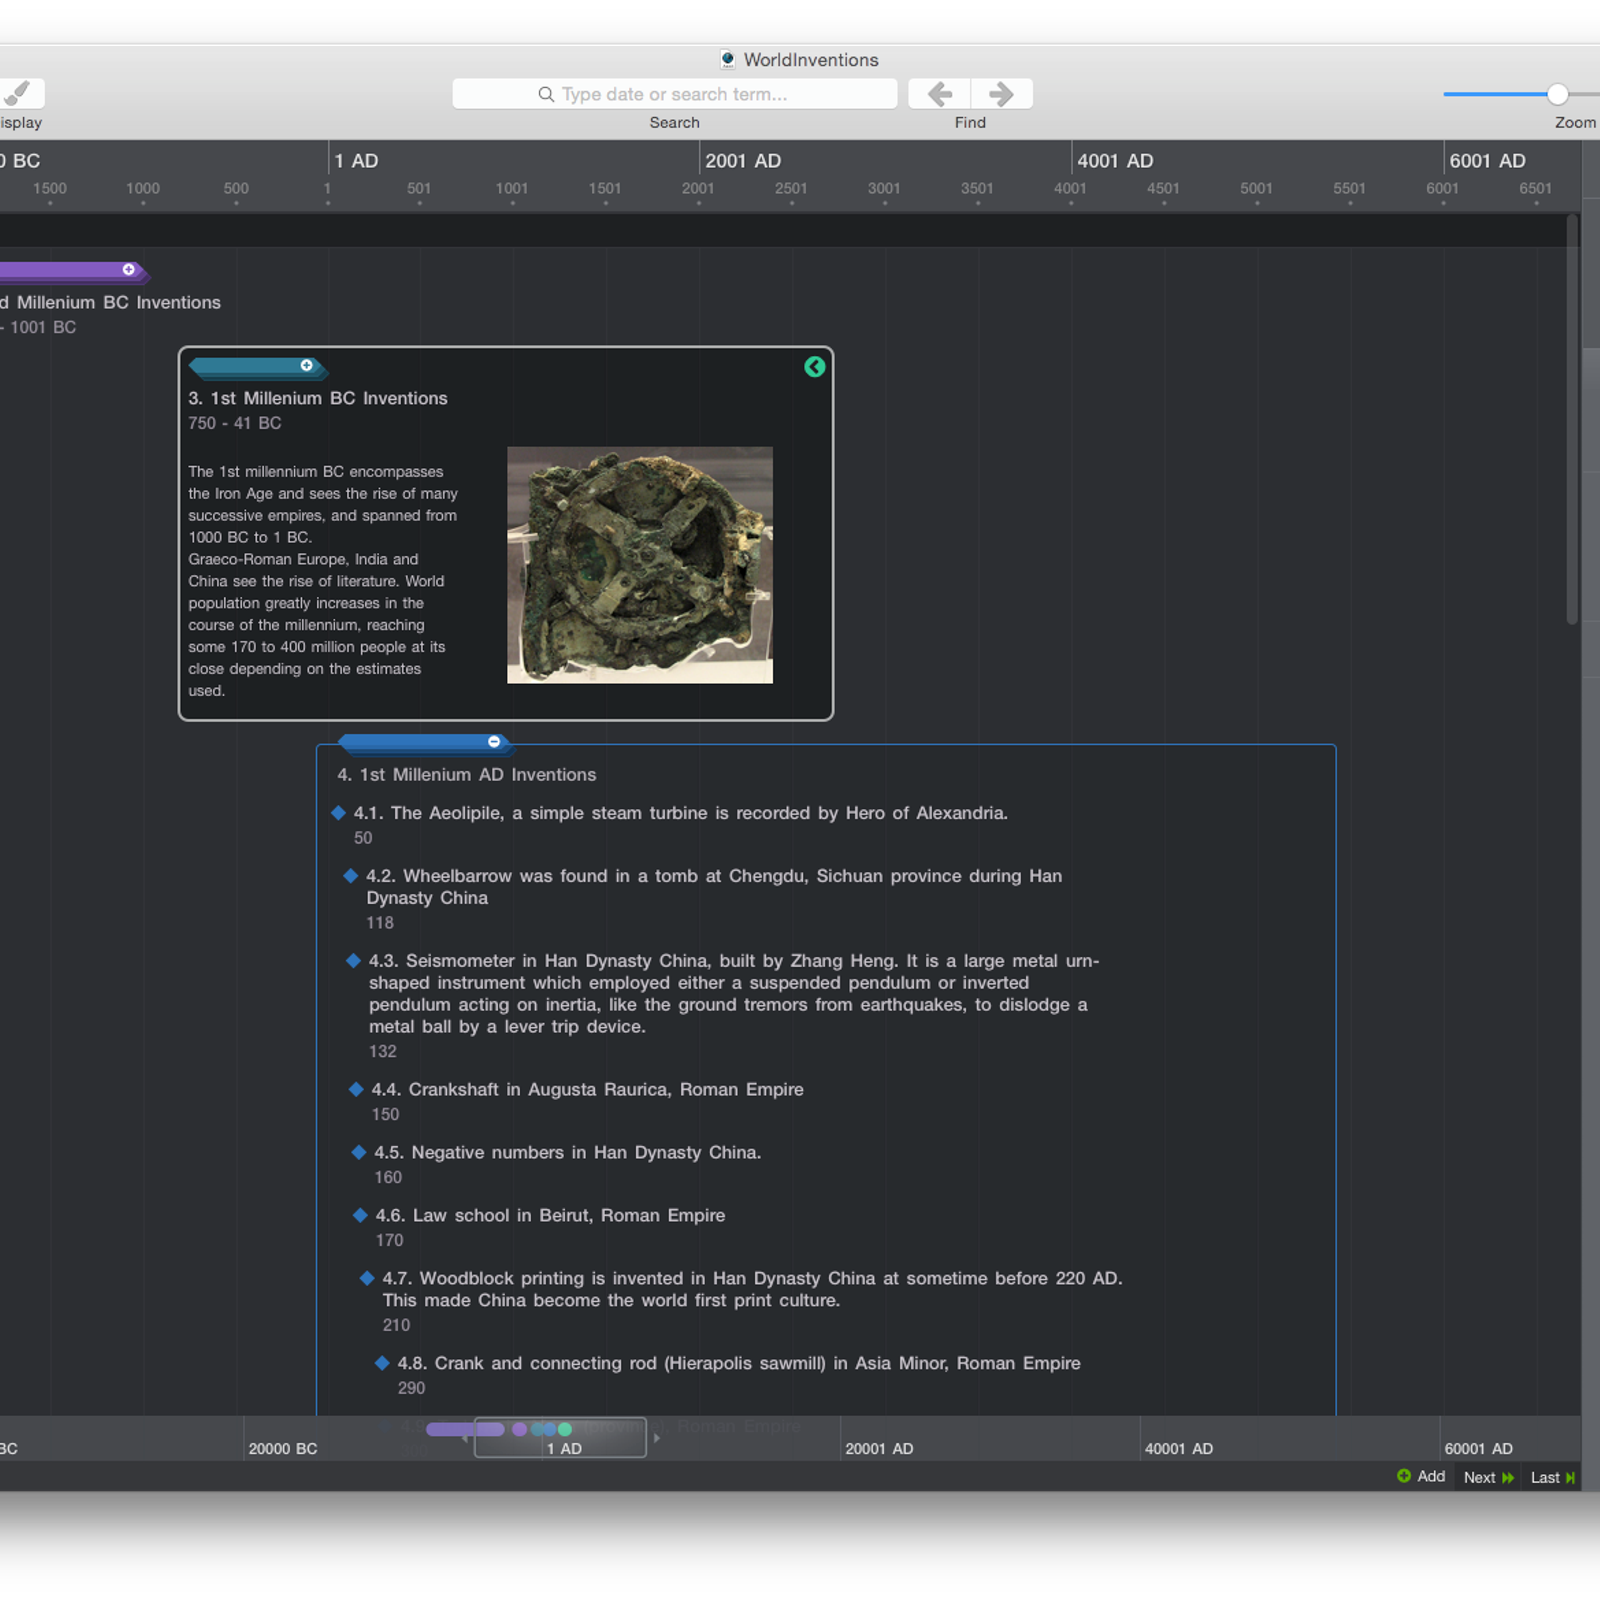Viewport: 1600px width, 1600px height.
Task: Collapse the 1st Millenium AD Inventions span
Action: [x=494, y=742]
